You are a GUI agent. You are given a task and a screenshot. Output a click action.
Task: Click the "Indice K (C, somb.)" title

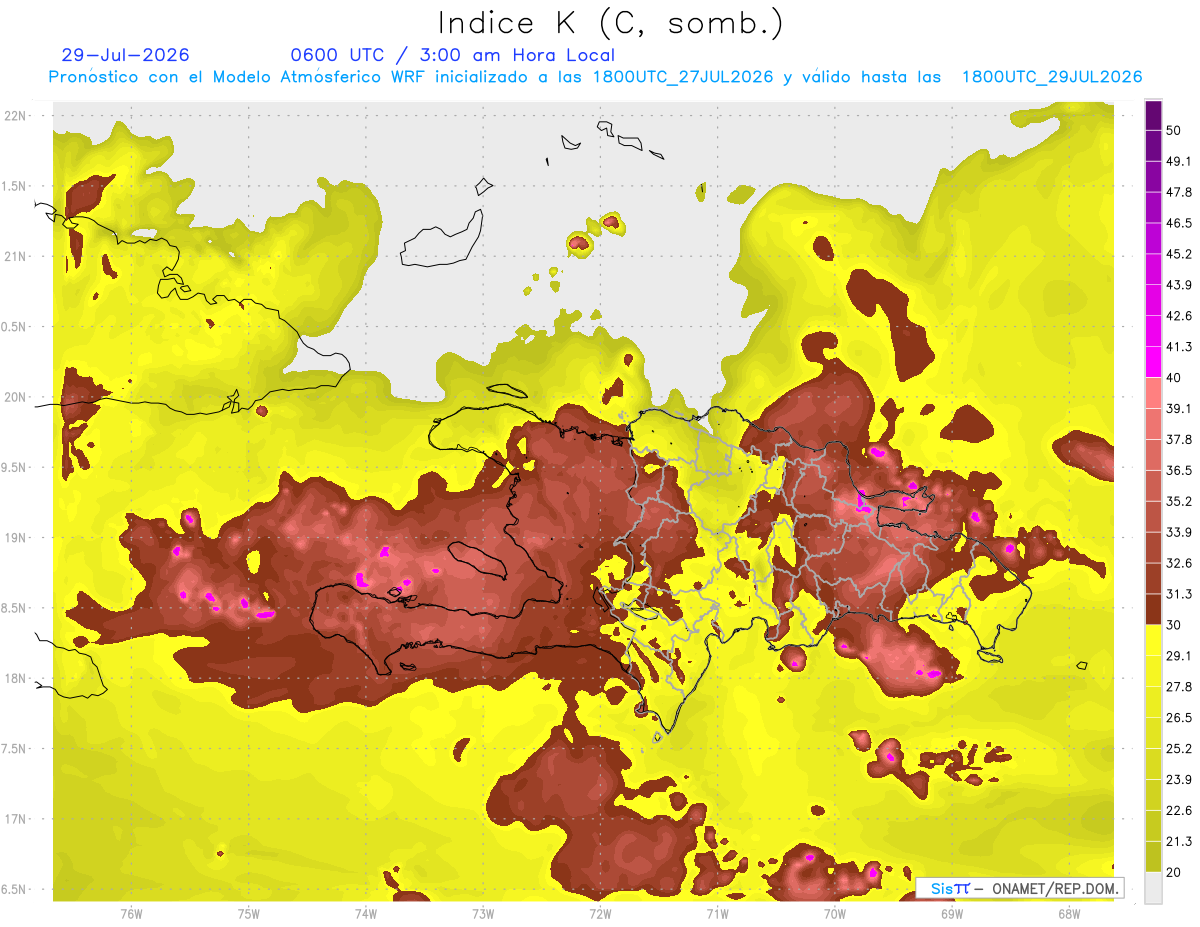coord(610,24)
